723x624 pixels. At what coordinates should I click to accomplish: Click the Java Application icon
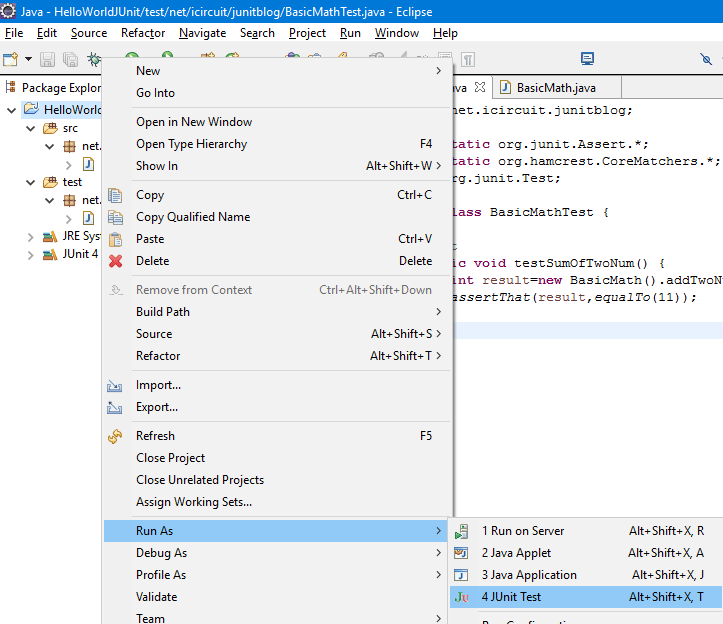[x=461, y=575]
